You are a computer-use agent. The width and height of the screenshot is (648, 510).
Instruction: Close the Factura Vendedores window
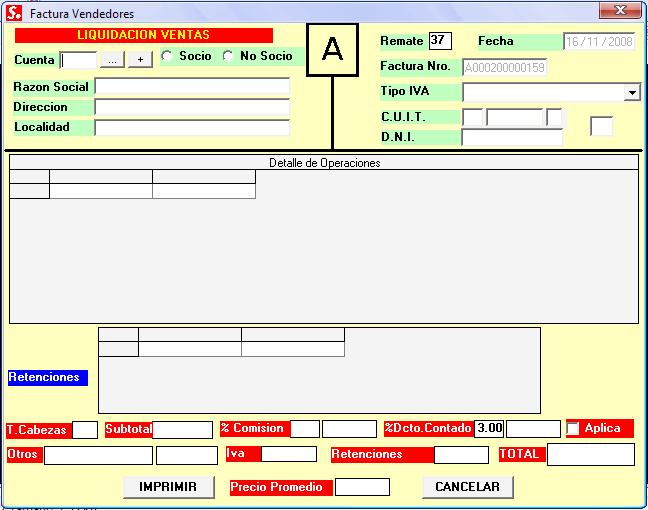[620, 11]
